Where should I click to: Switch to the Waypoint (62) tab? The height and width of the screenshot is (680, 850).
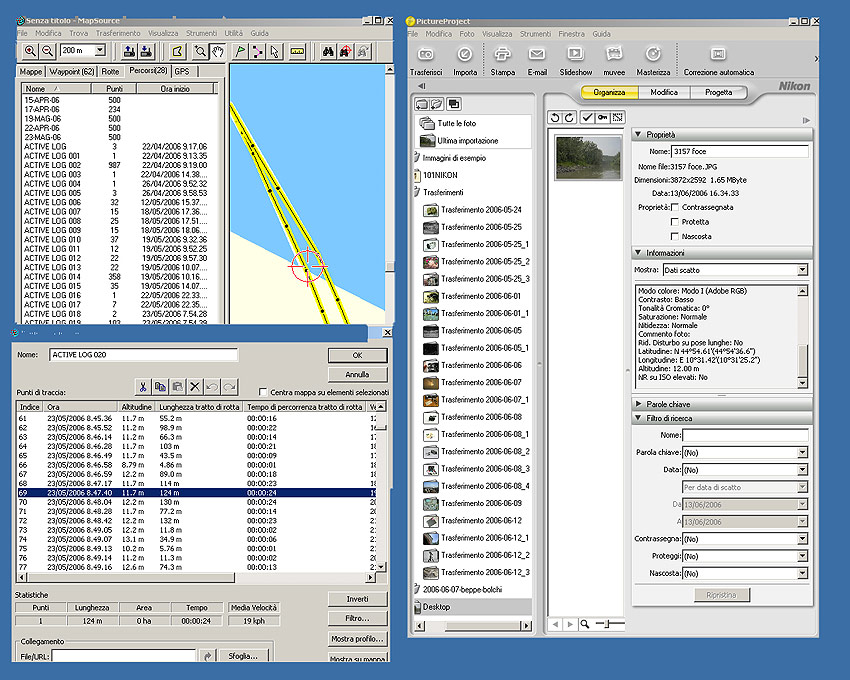[x=72, y=72]
